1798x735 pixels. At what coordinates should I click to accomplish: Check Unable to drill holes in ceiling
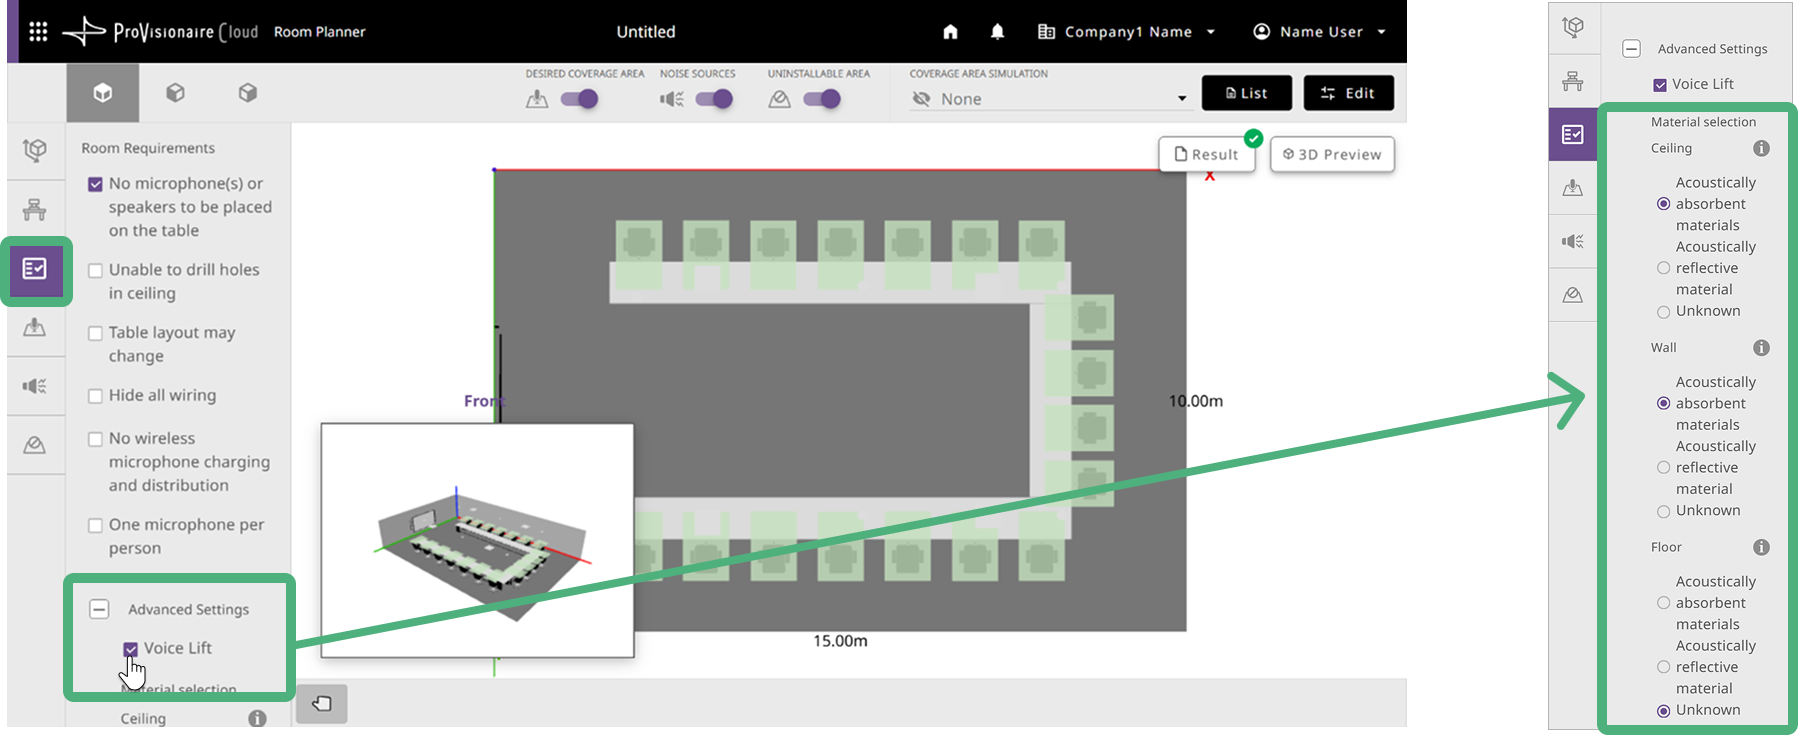(96, 271)
